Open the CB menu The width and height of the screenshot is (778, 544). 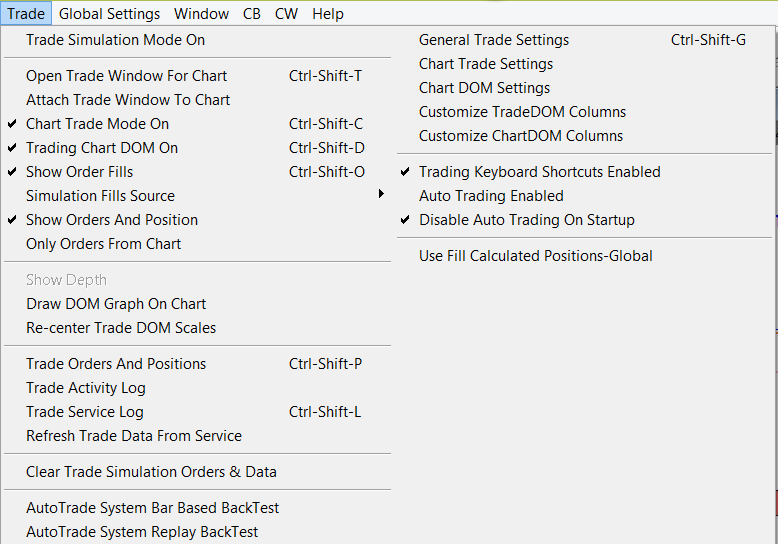point(251,14)
